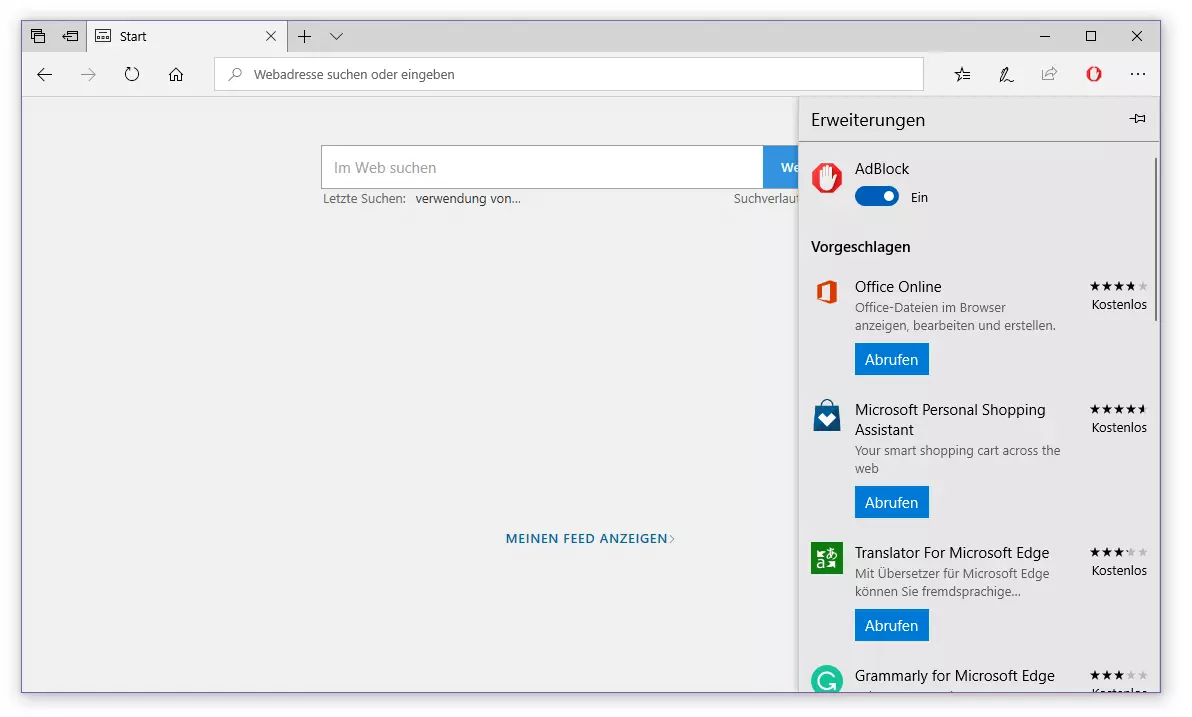Go forward to next page

[x=88, y=74]
